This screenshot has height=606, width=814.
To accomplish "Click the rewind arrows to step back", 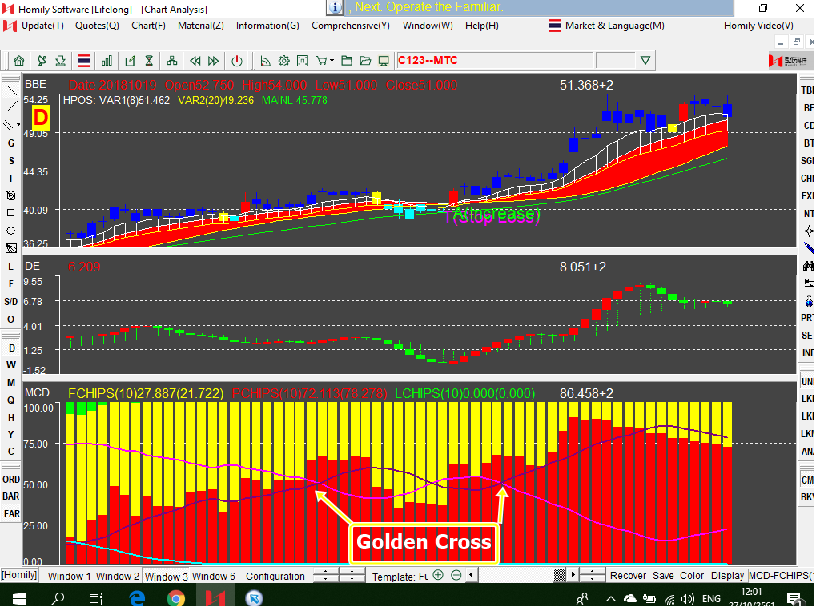I will coord(194,61).
